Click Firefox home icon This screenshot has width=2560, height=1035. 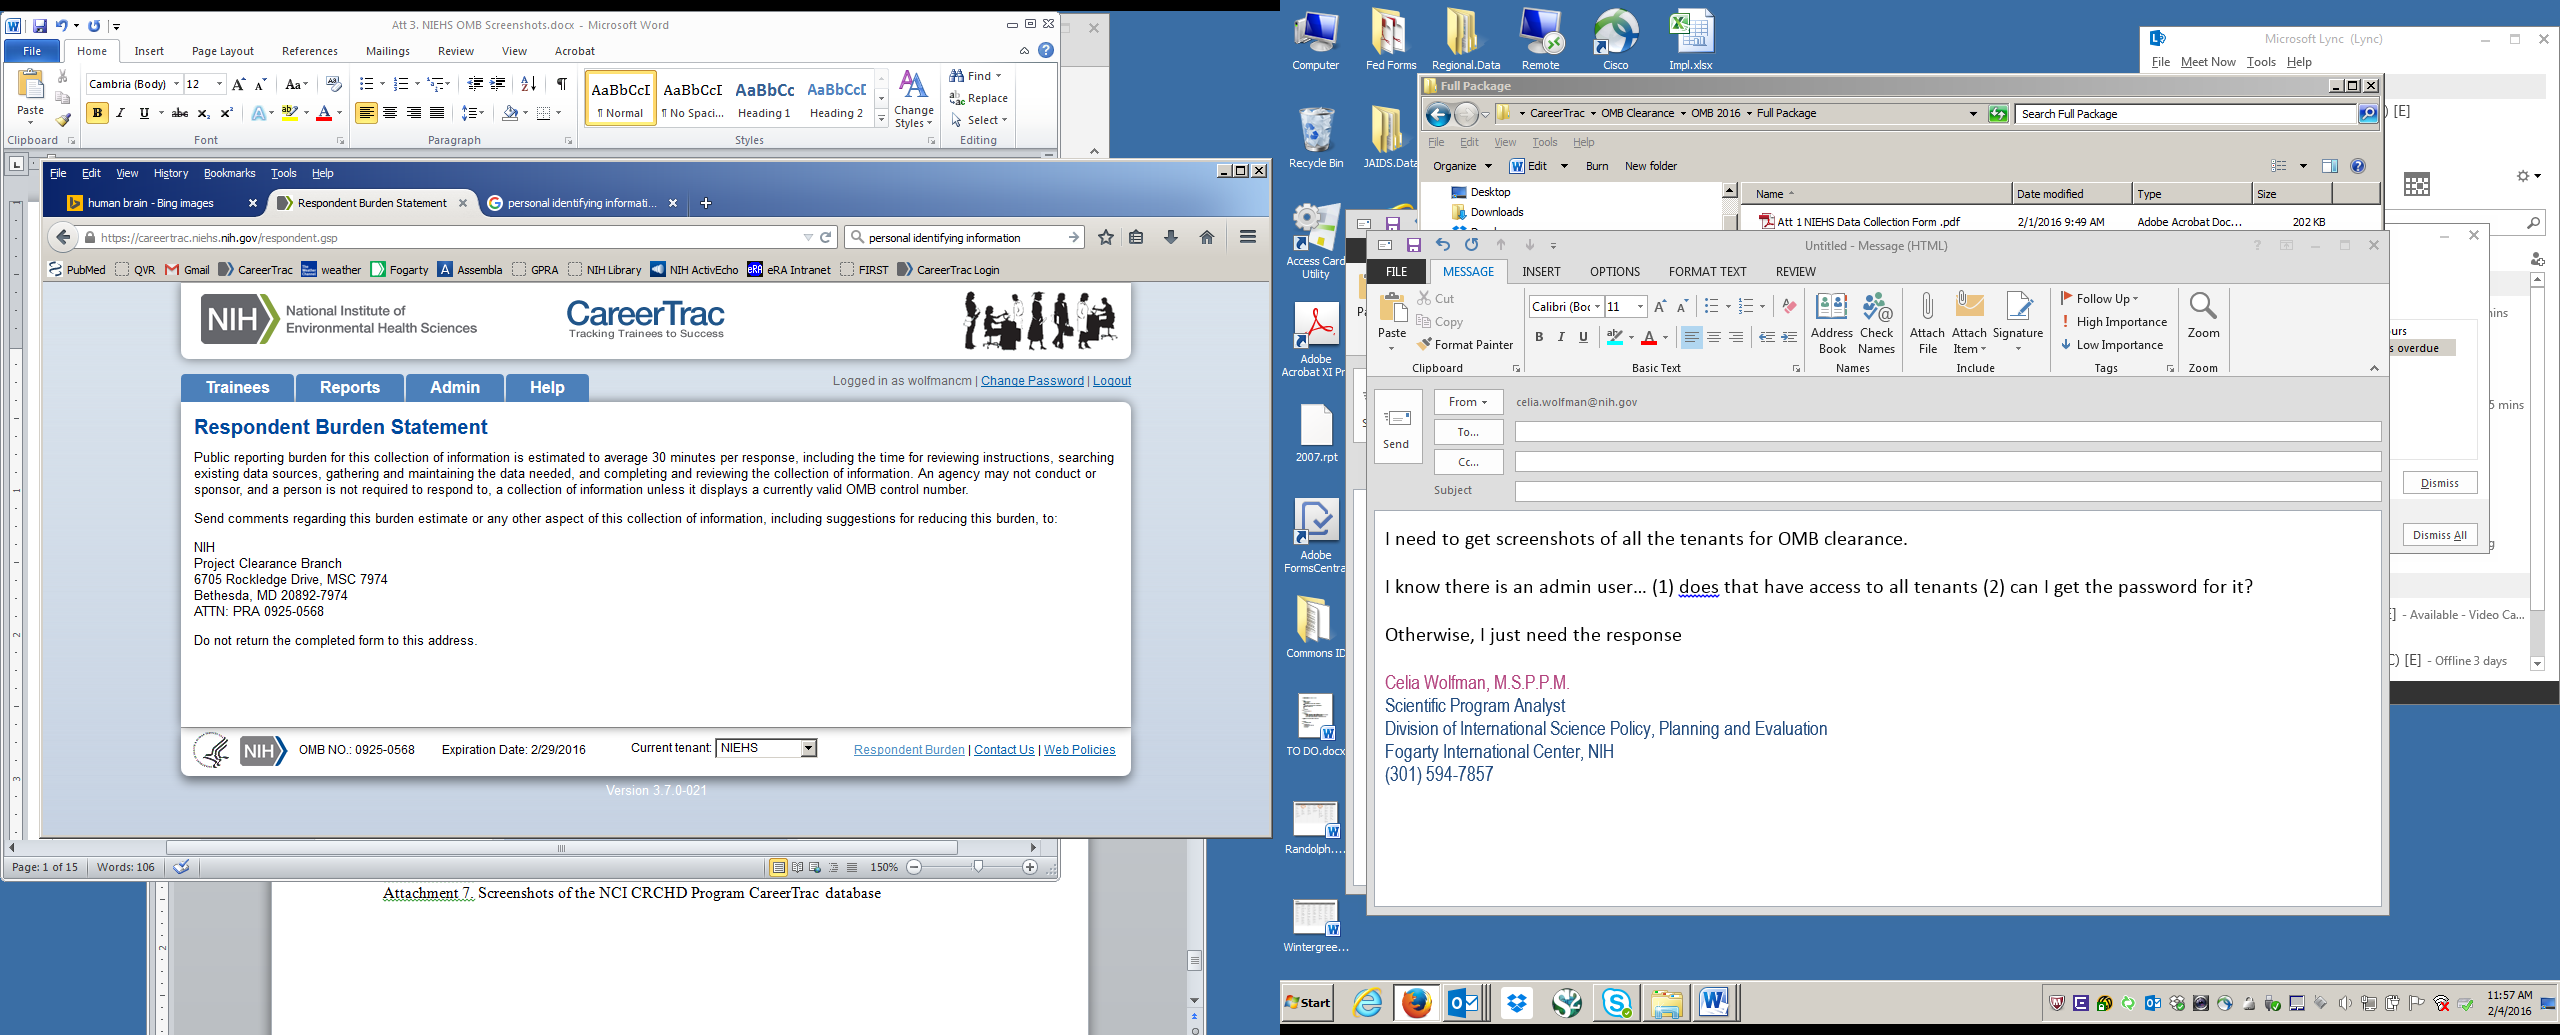coord(1207,237)
